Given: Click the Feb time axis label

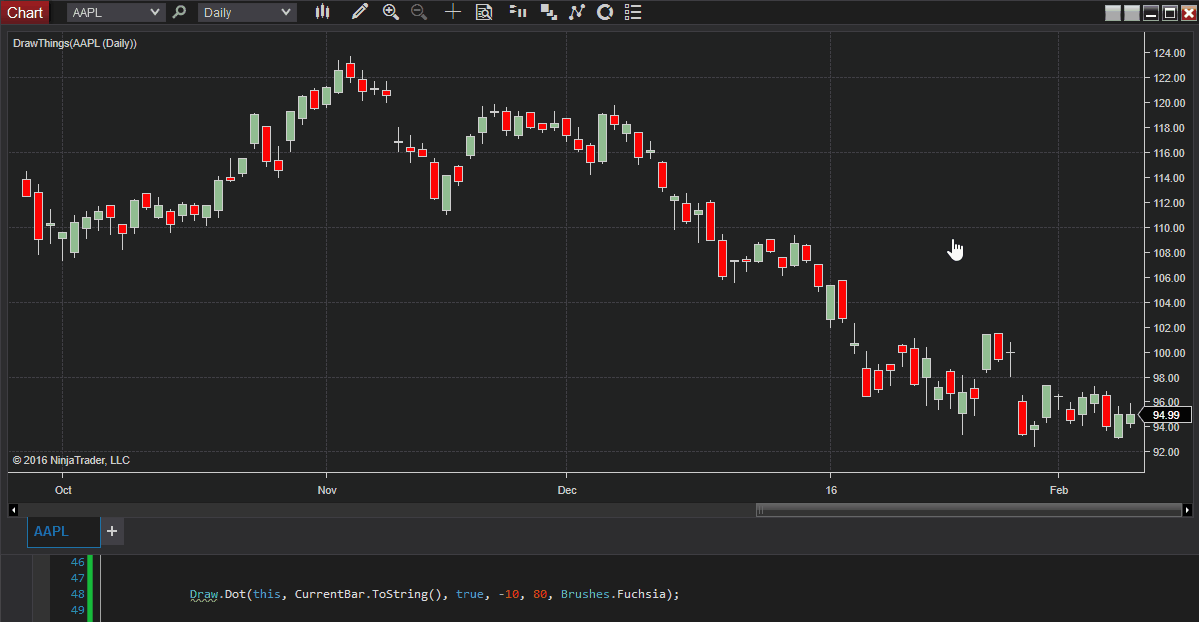Looking at the screenshot, I should pyautogui.click(x=1058, y=490).
